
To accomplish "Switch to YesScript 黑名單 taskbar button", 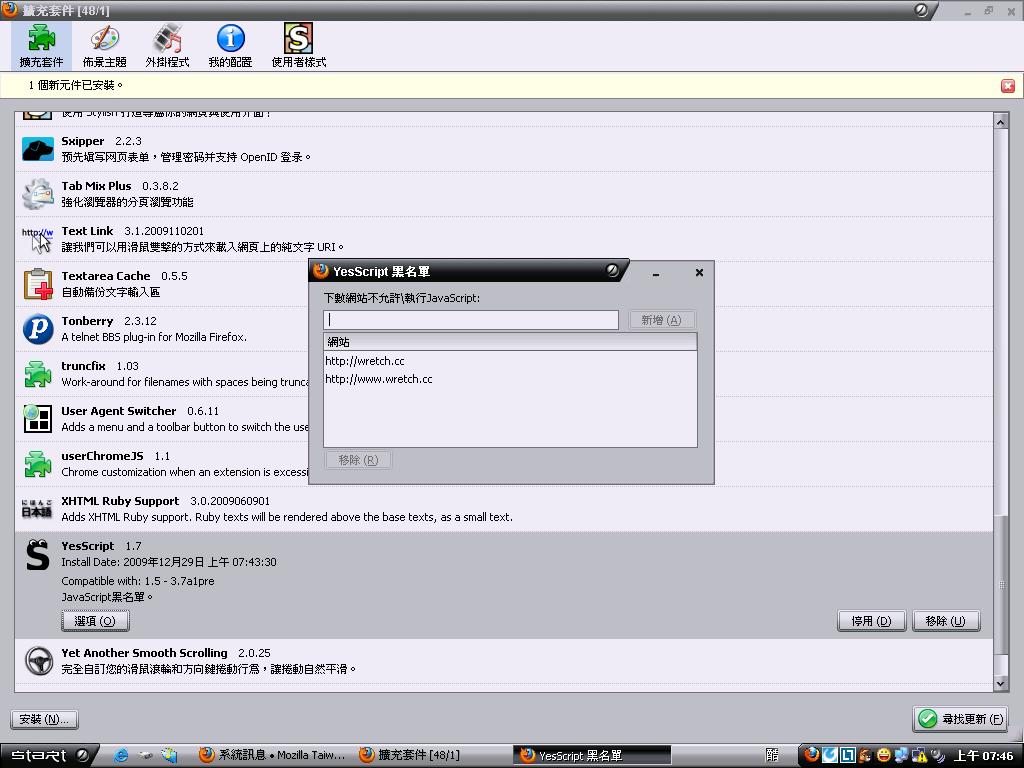I will [x=593, y=756].
